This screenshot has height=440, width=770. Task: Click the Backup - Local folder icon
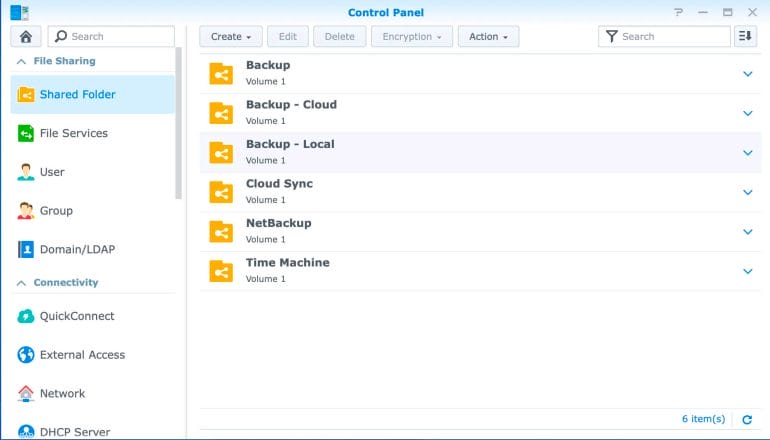(221, 153)
